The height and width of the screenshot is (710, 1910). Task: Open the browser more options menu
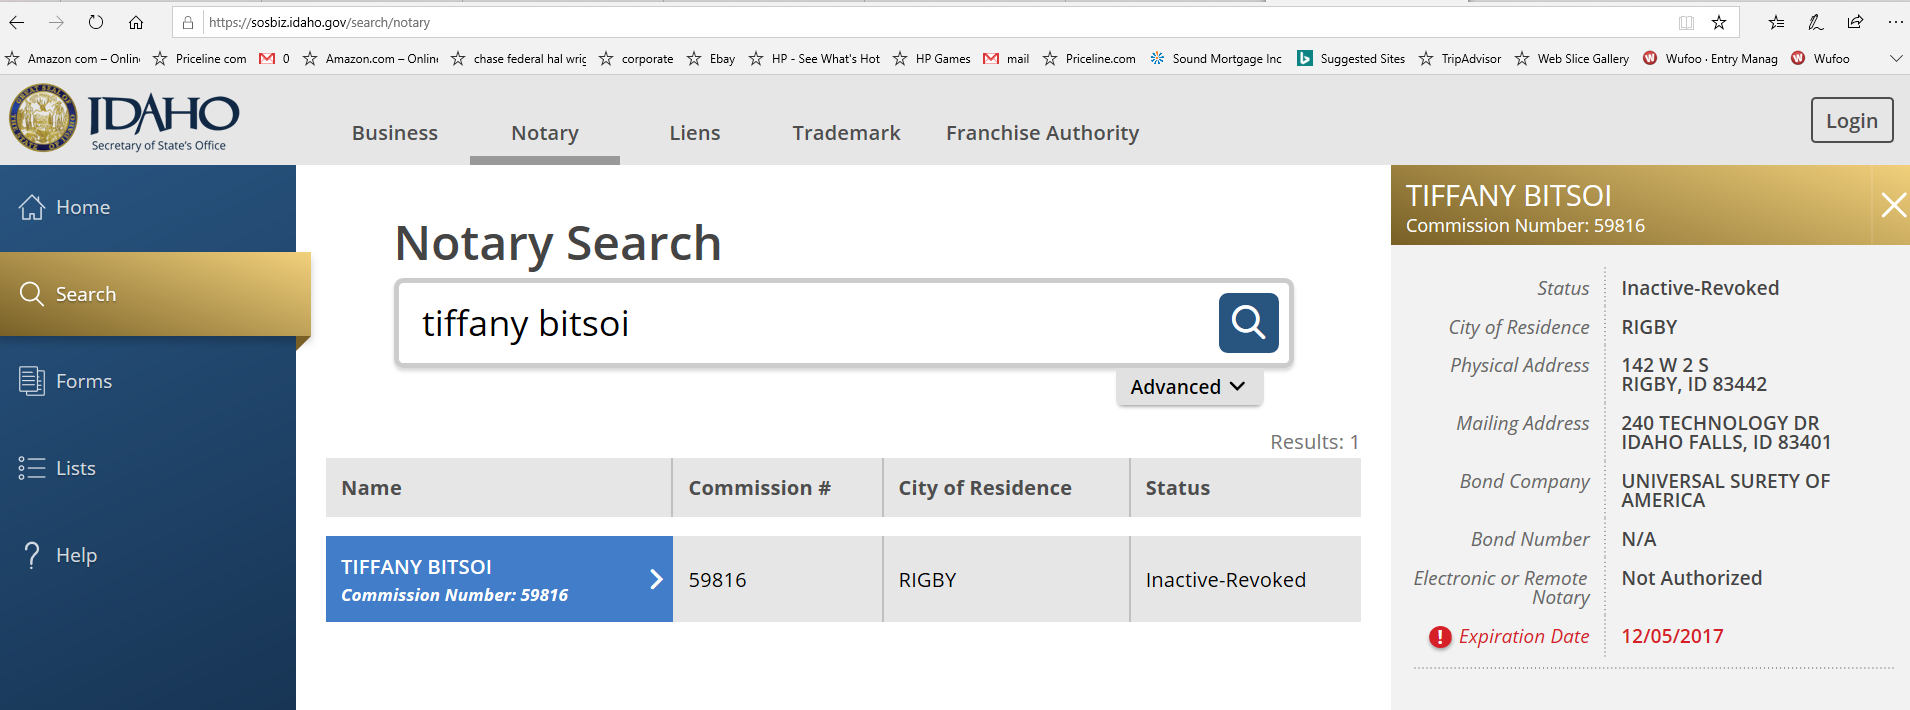(x=1895, y=22)
